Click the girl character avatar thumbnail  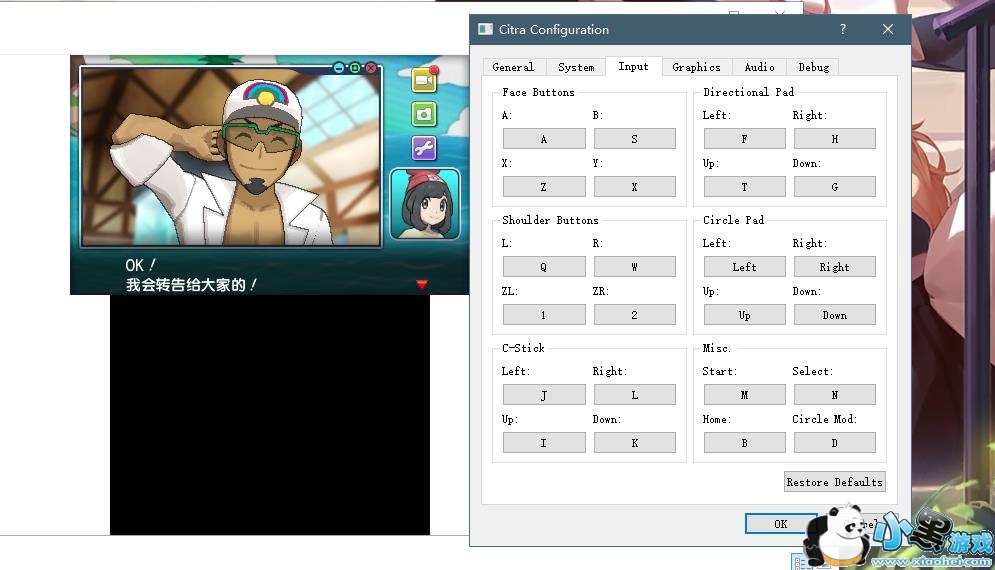tap(425, 204)
